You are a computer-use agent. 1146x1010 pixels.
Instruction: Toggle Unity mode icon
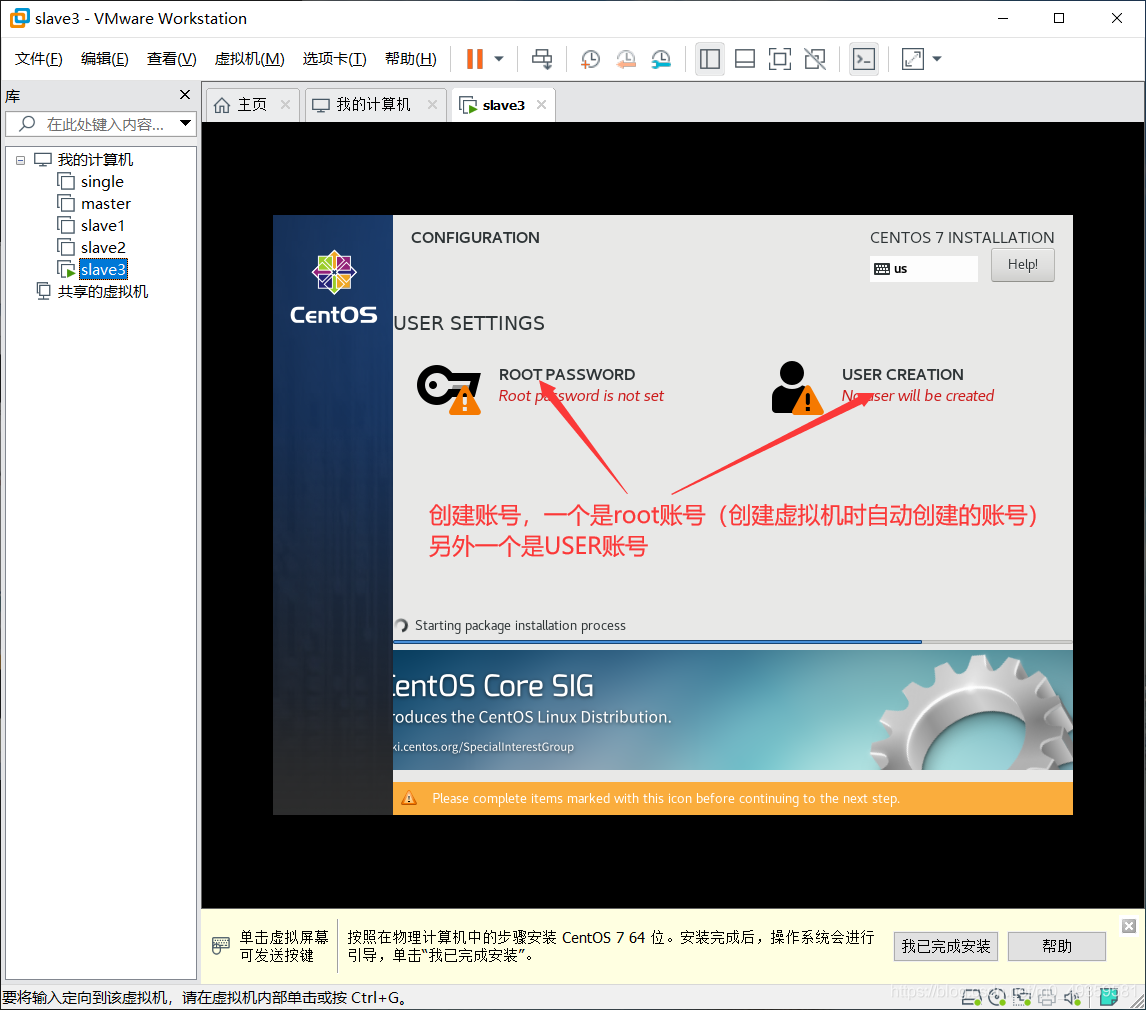815,59
